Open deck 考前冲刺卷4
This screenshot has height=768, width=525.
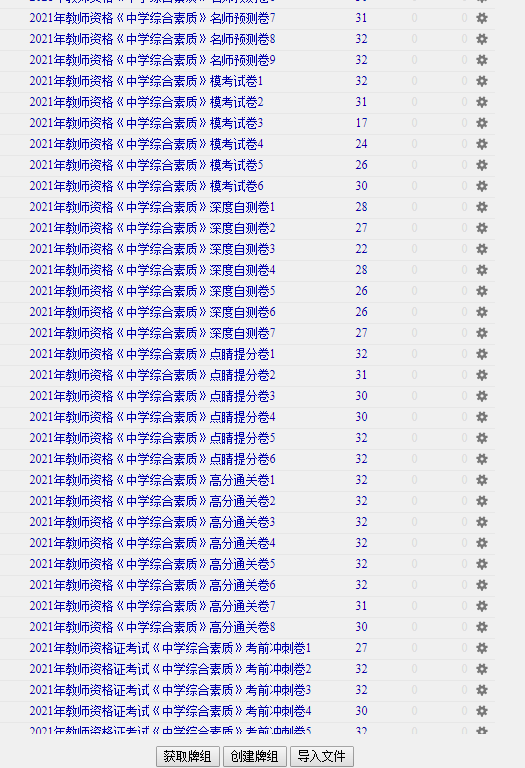[170, 711]
